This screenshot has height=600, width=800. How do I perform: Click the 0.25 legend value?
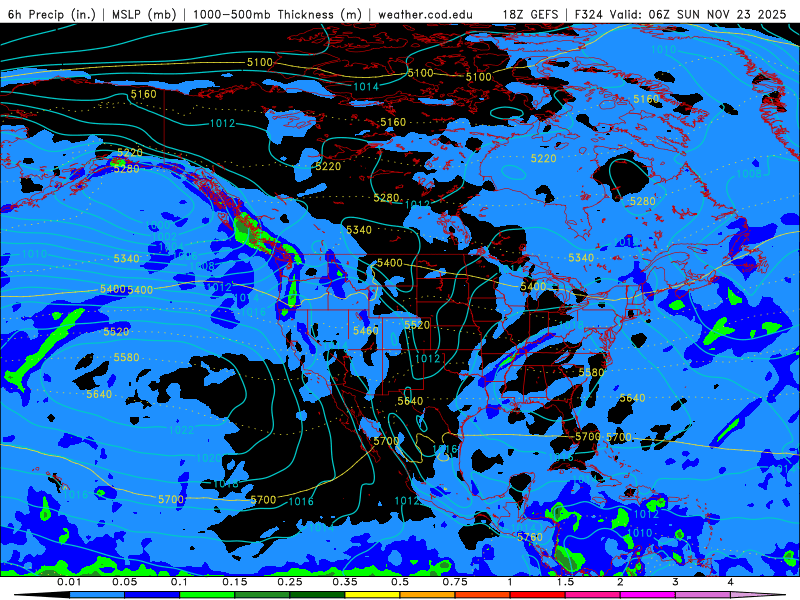[x=290, y=582]
